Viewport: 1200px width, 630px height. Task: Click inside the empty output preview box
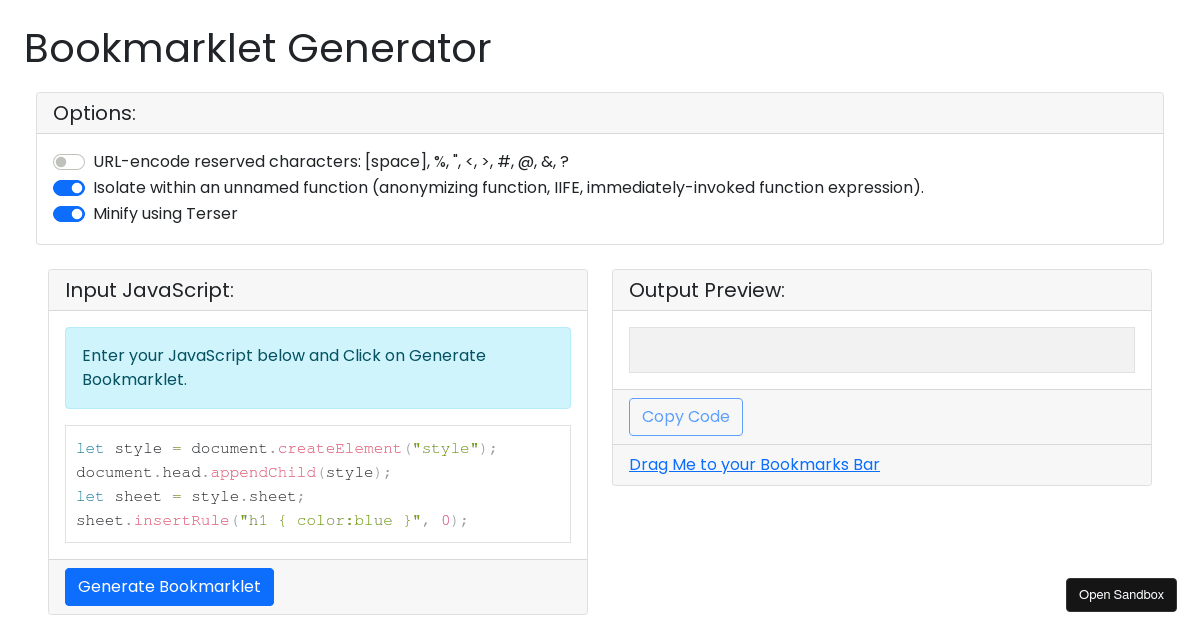tap(881, 350)
